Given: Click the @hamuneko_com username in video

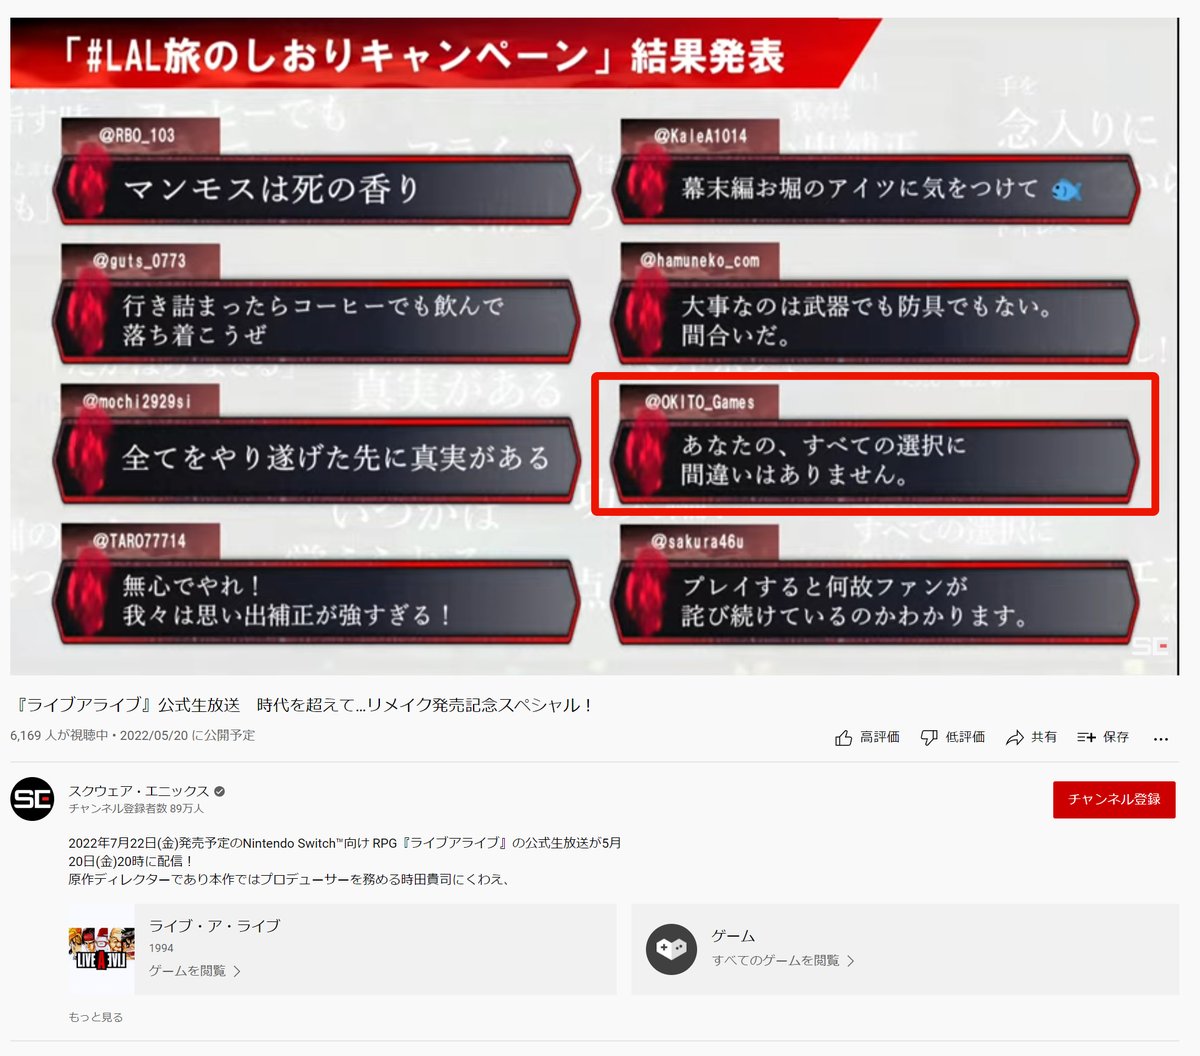Looking at the screenshot, I should click(700, 261).
